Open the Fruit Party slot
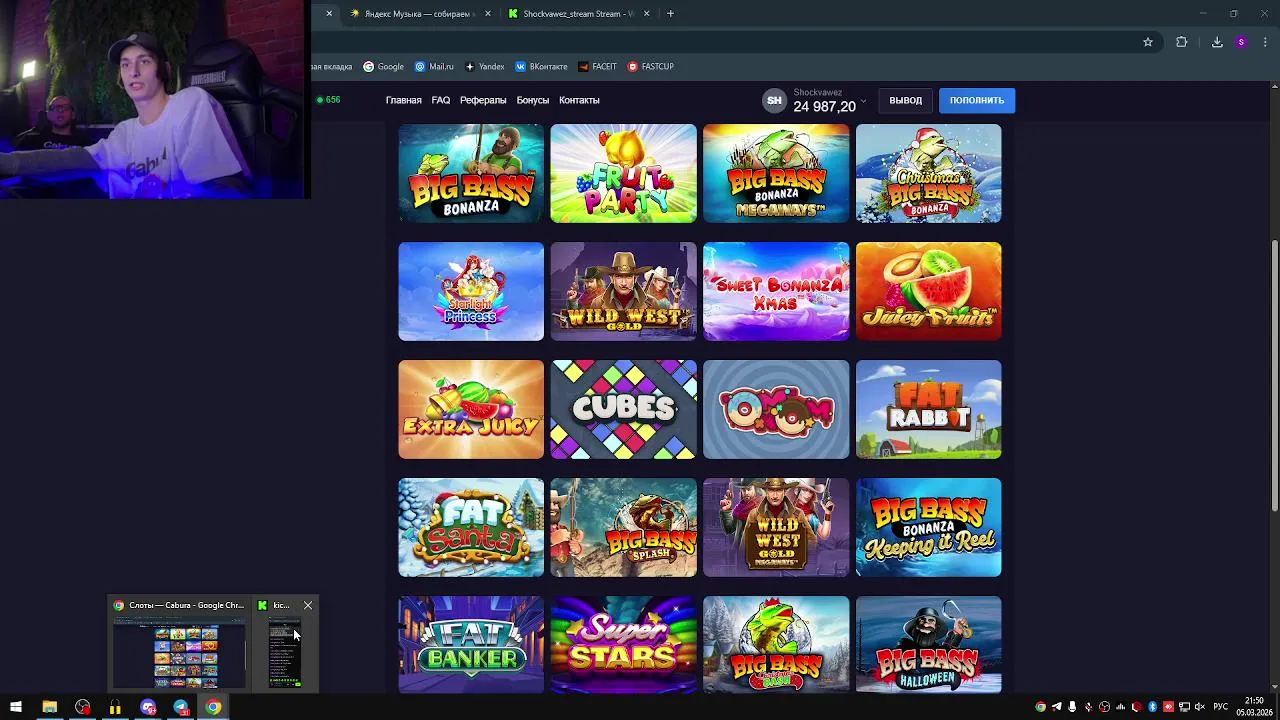Screen dimensions: 1280x720 tap(623, 173)
